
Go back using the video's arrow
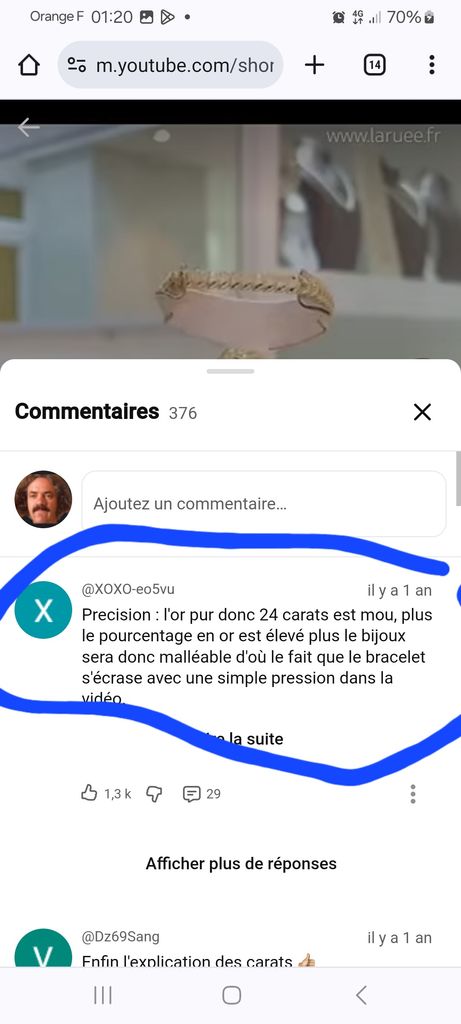click(29, 127)
